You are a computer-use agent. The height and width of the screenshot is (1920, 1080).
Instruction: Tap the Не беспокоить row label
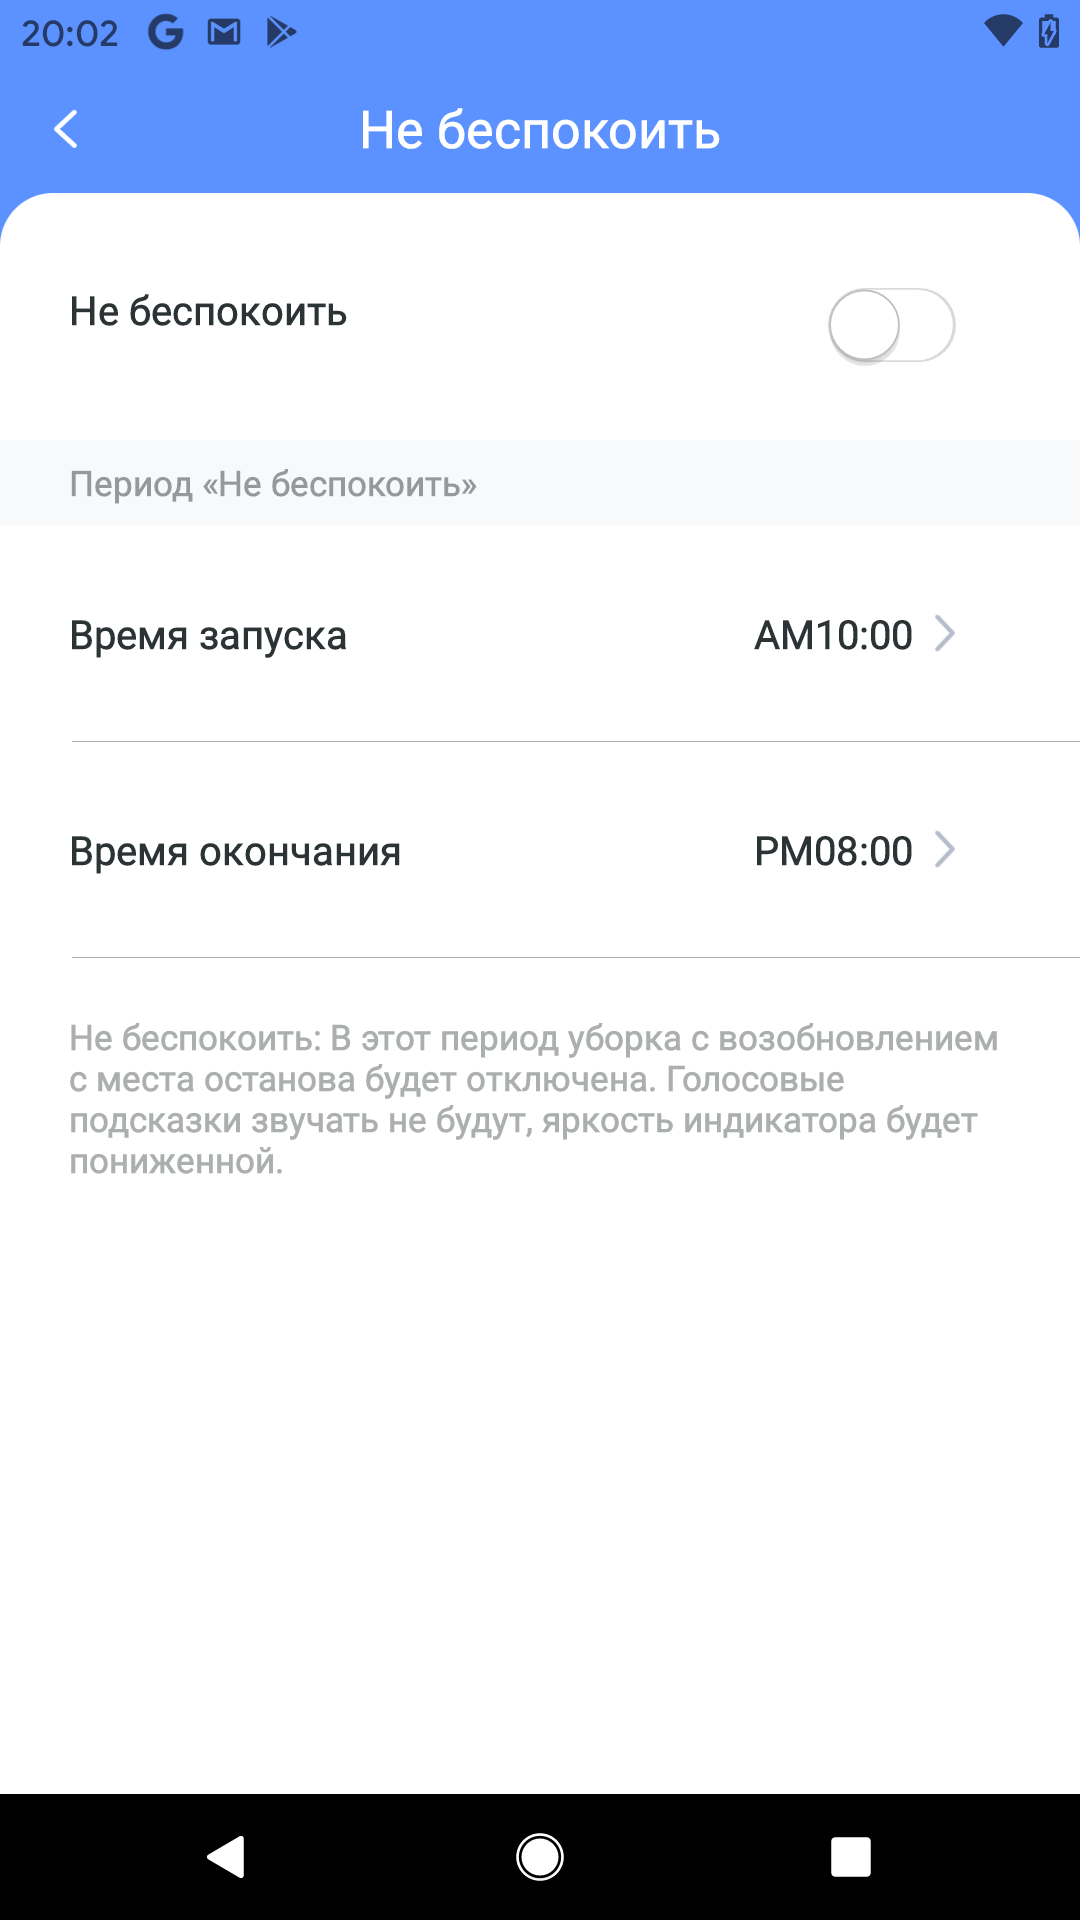point(208,312)
